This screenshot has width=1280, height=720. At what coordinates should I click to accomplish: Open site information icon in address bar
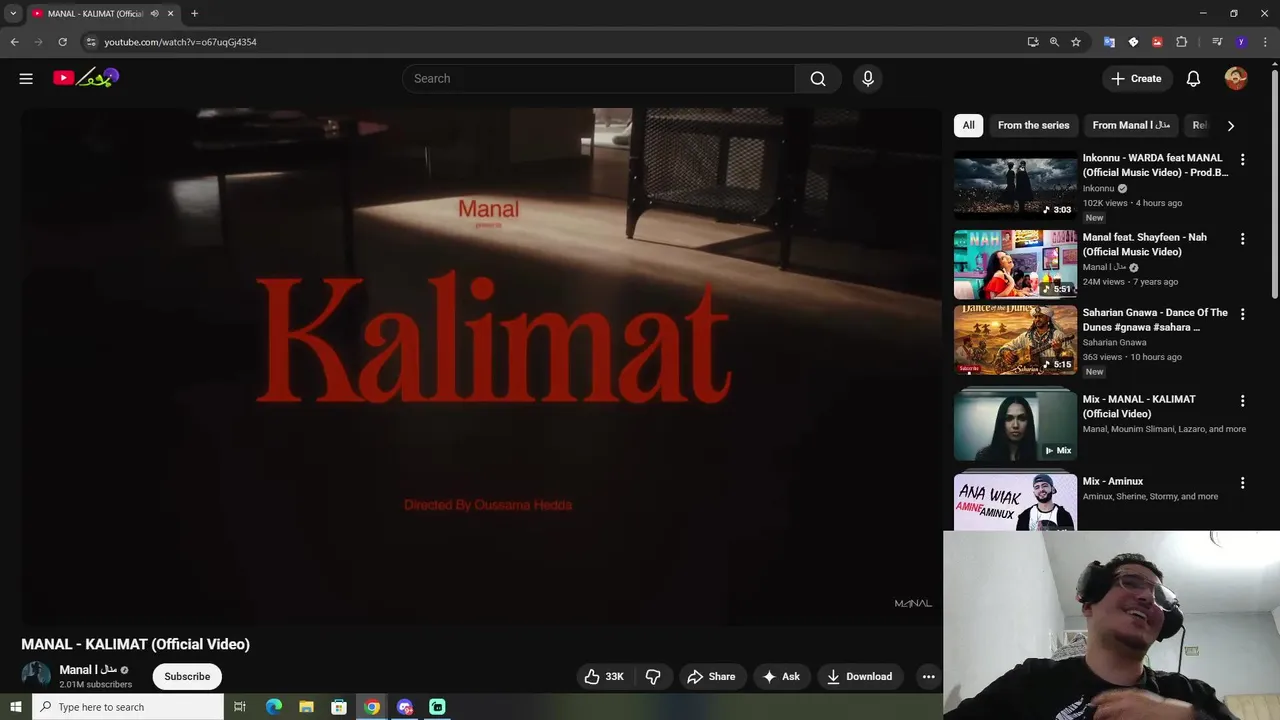tap(90, 42)
